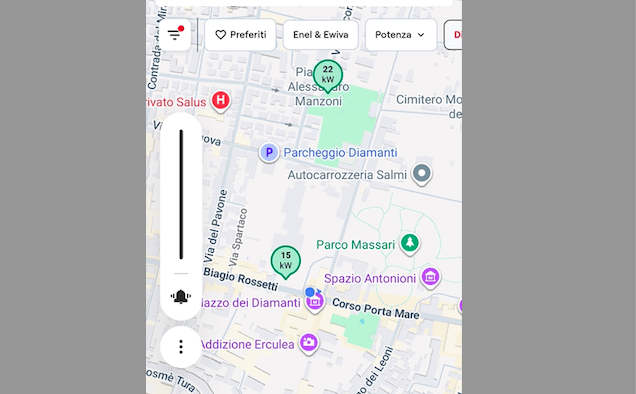Tap the Parco Massari tree marker
The image size is (636, 394).
[x=410, y=244]
